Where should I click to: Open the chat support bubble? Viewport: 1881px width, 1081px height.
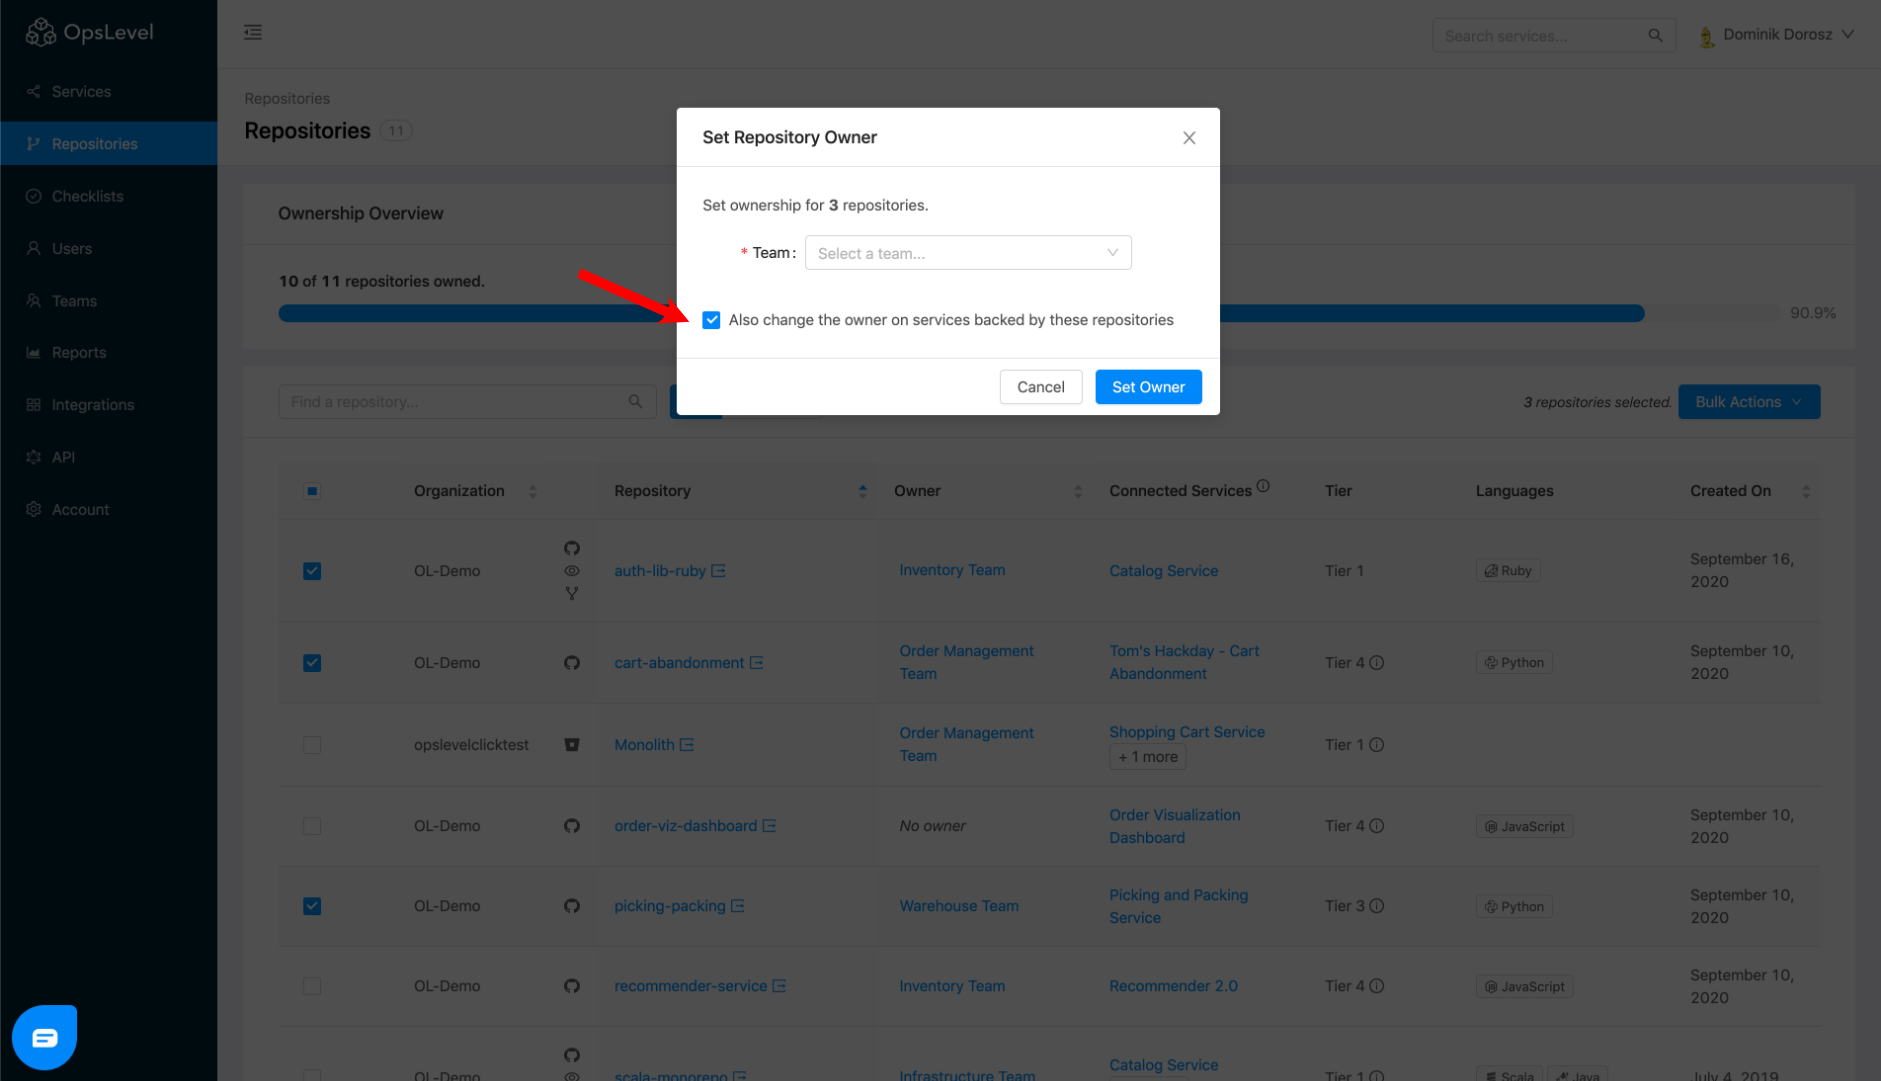click(44, 1037)
